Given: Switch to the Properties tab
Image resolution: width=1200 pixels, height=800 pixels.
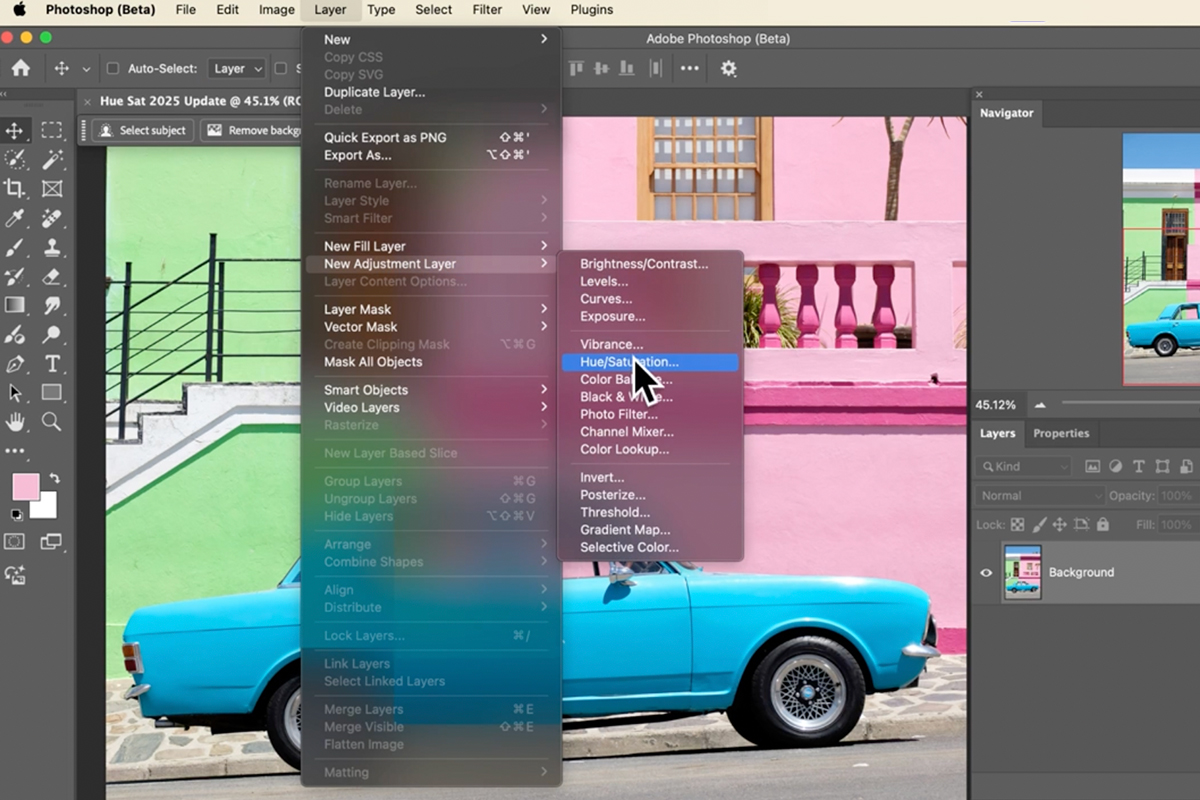Looking at the screenshot, I should 1061,433.
